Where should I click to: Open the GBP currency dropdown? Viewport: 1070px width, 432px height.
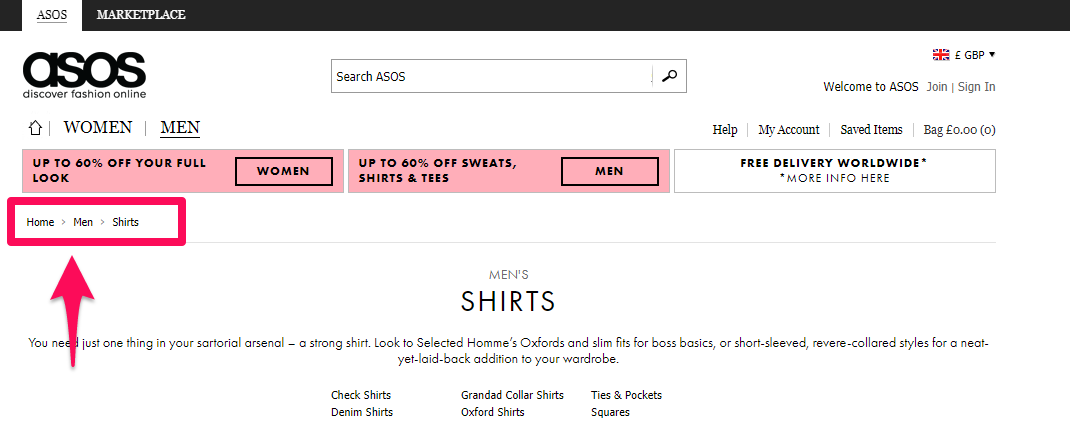974,55
